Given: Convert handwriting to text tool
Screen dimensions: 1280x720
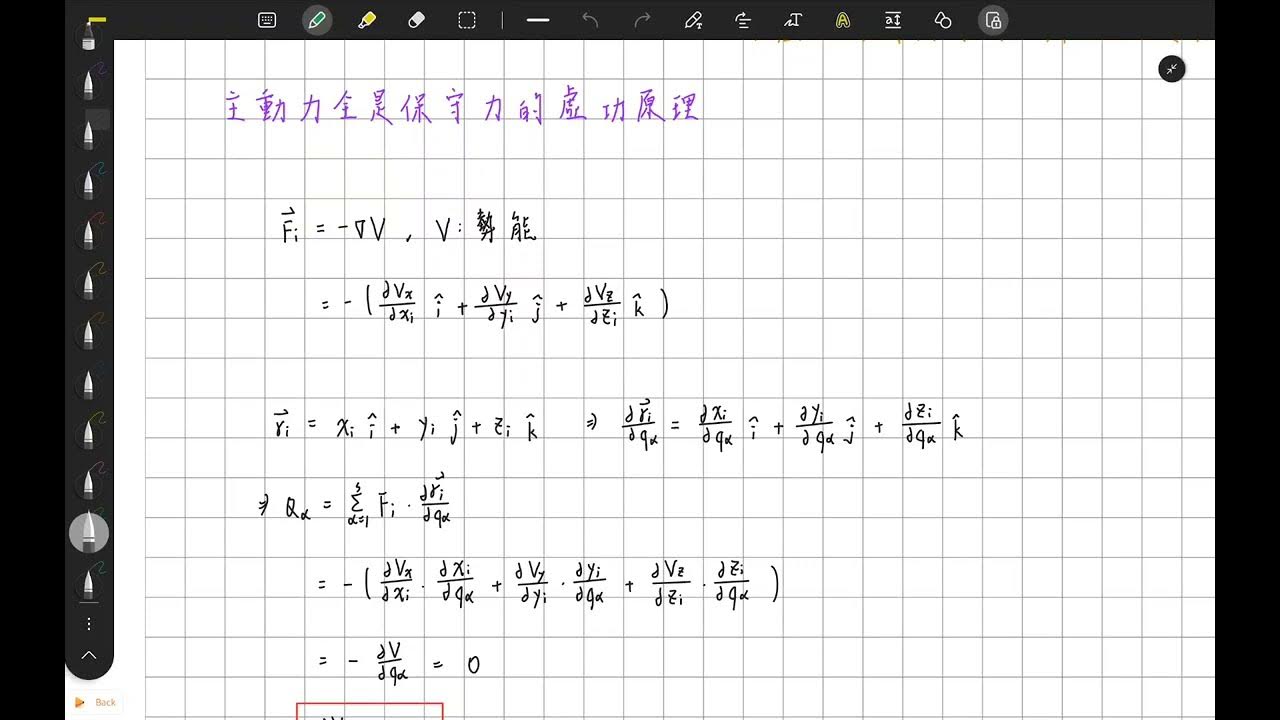Looking at the screenshot, I should pos(793,20).
